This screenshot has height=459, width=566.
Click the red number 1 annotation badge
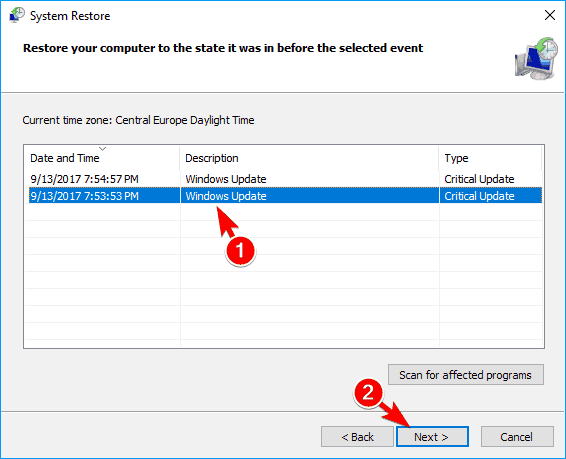tap(240, 251)
